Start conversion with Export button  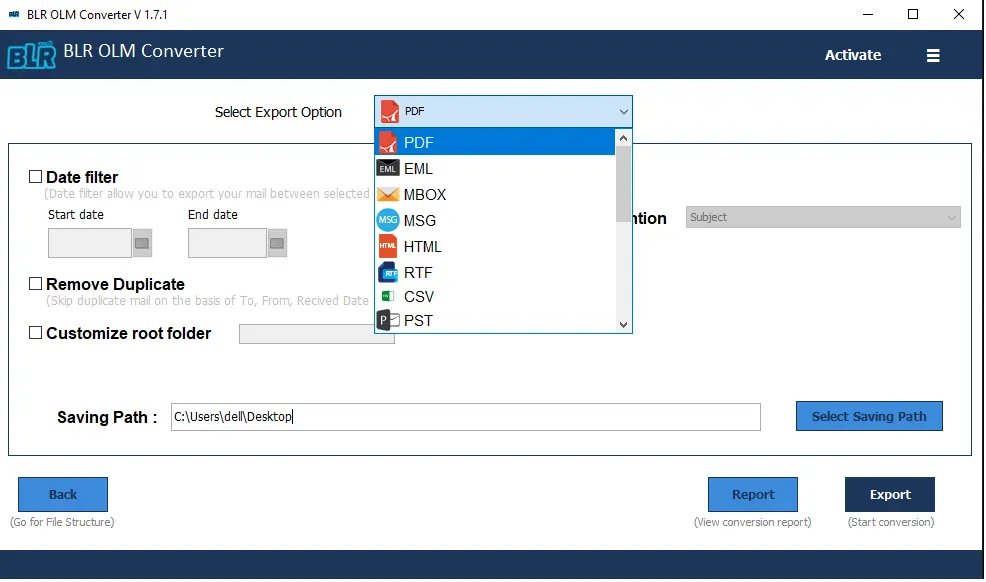coord(890,495)
